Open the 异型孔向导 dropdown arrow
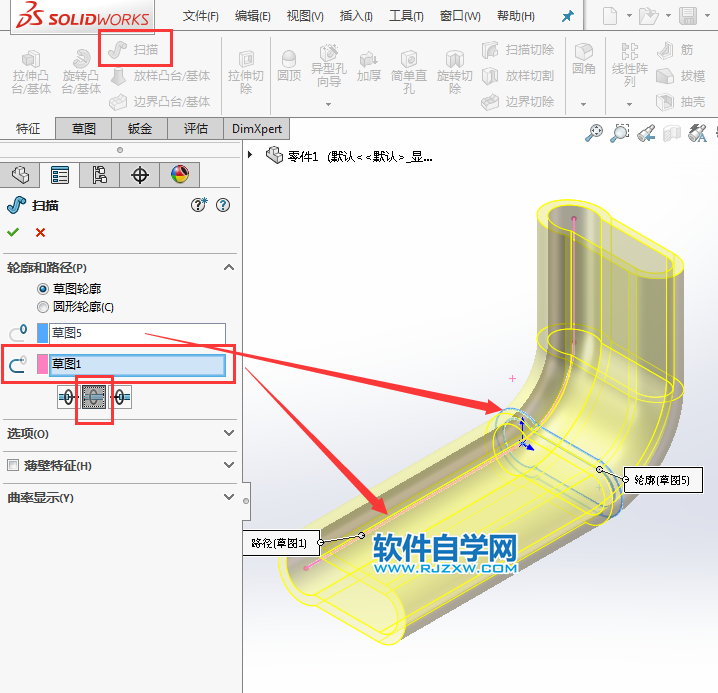Viewport: 718px width, 693px height. (x=328, y=104)
